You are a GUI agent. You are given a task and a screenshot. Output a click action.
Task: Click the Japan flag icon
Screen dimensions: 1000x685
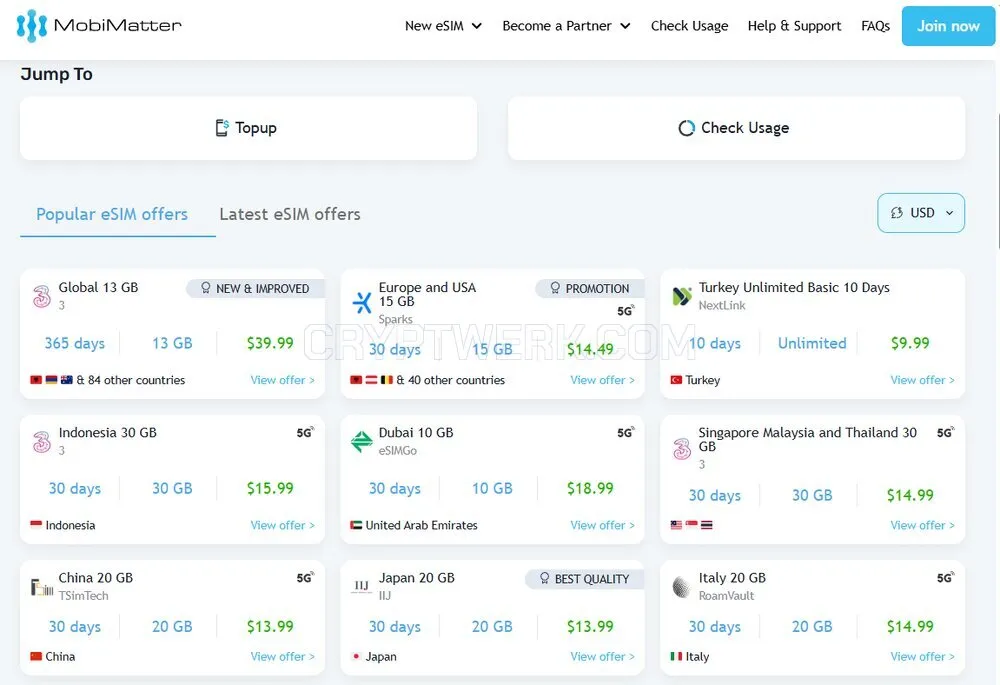click(x=356, y=656)
